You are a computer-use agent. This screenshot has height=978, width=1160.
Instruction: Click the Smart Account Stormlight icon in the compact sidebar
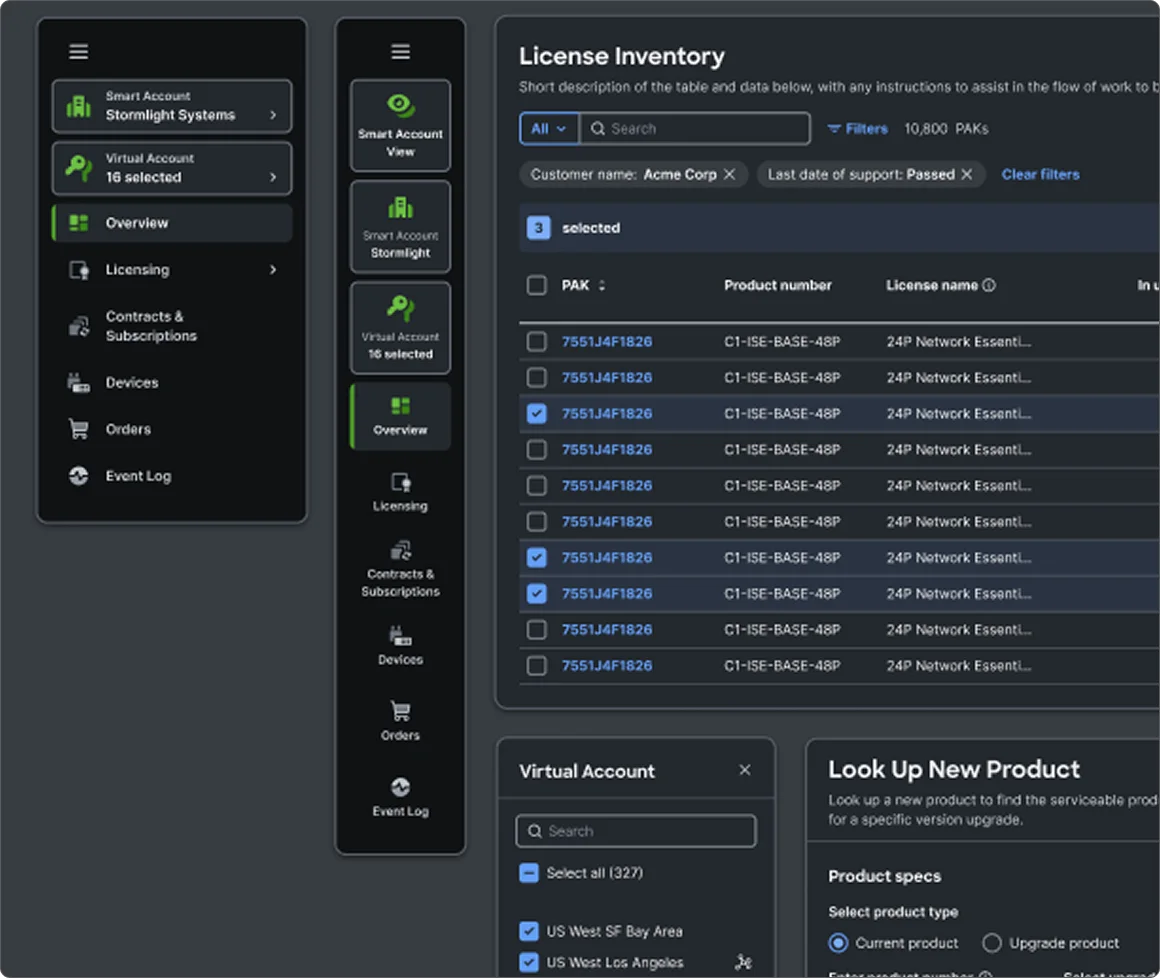click(400, 207)
